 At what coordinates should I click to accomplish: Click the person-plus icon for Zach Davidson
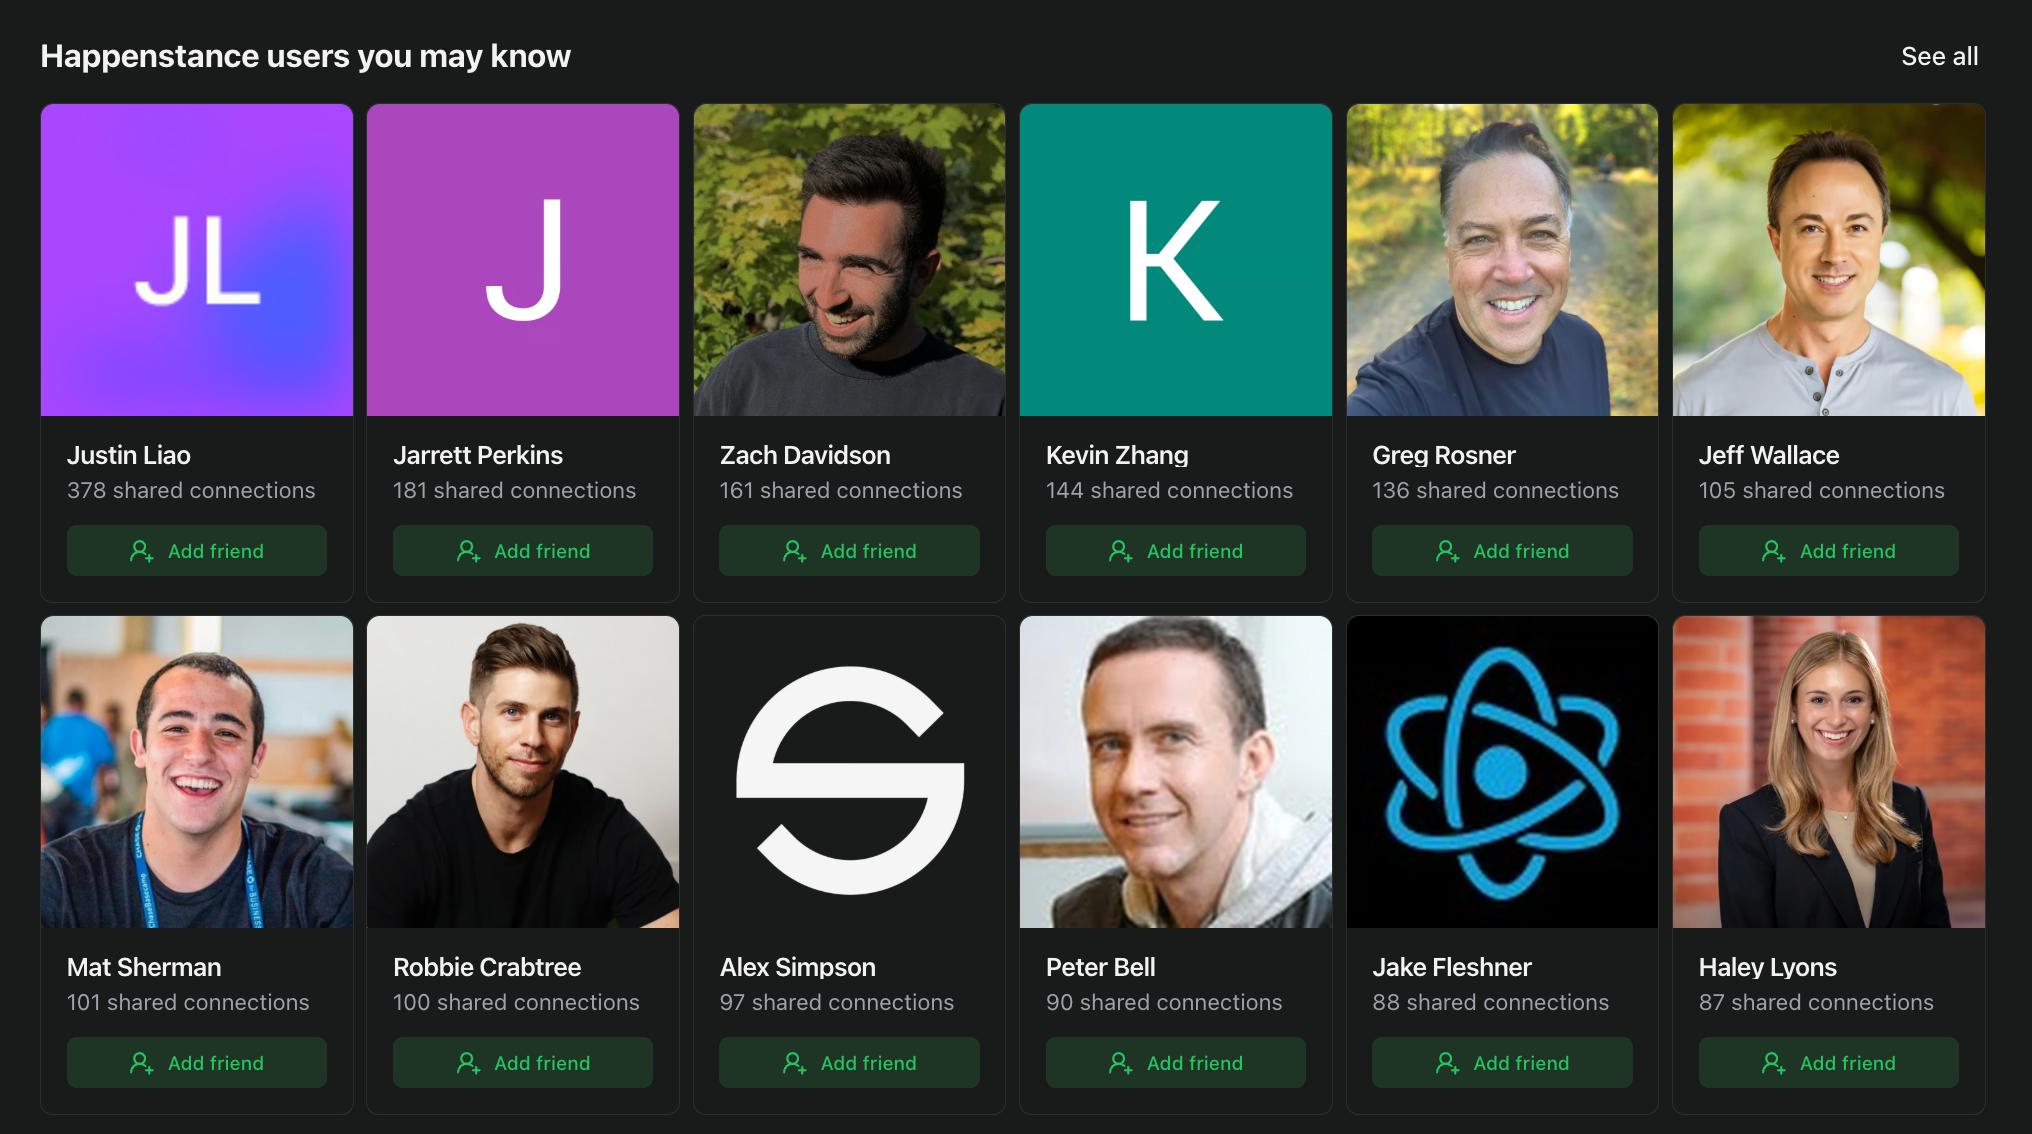click(x=794, y=551)
